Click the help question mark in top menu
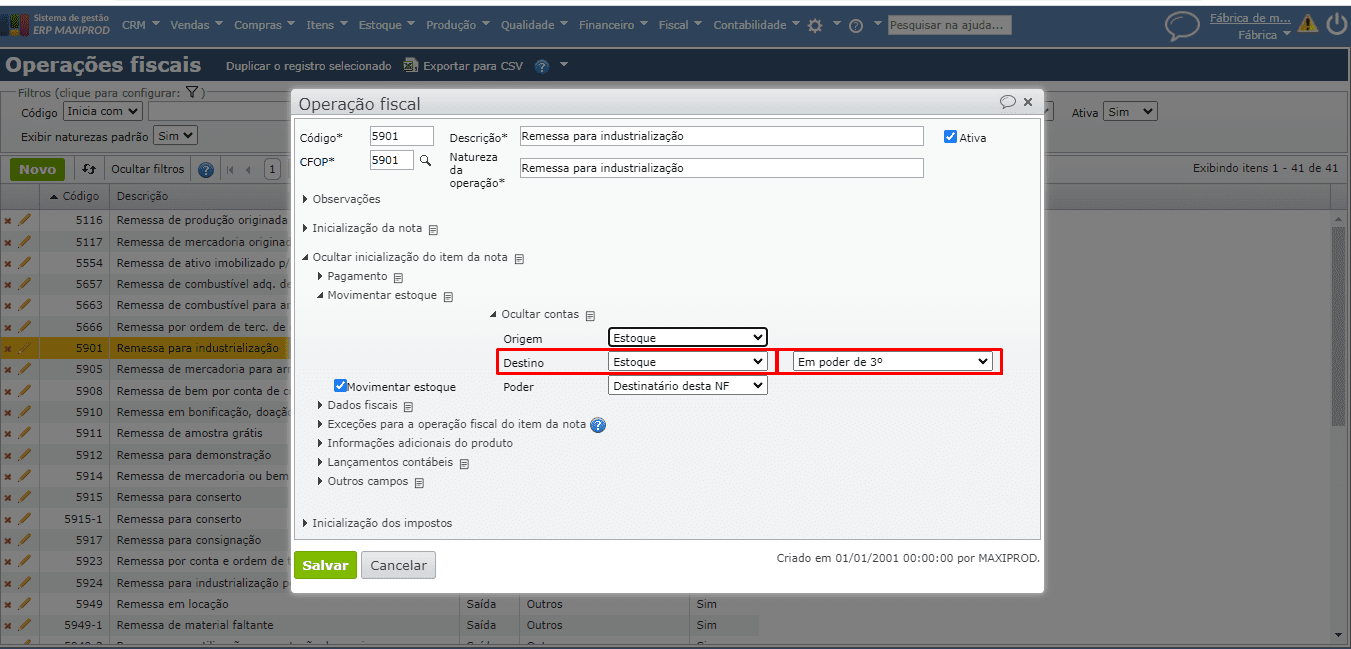 coord(856,26)
